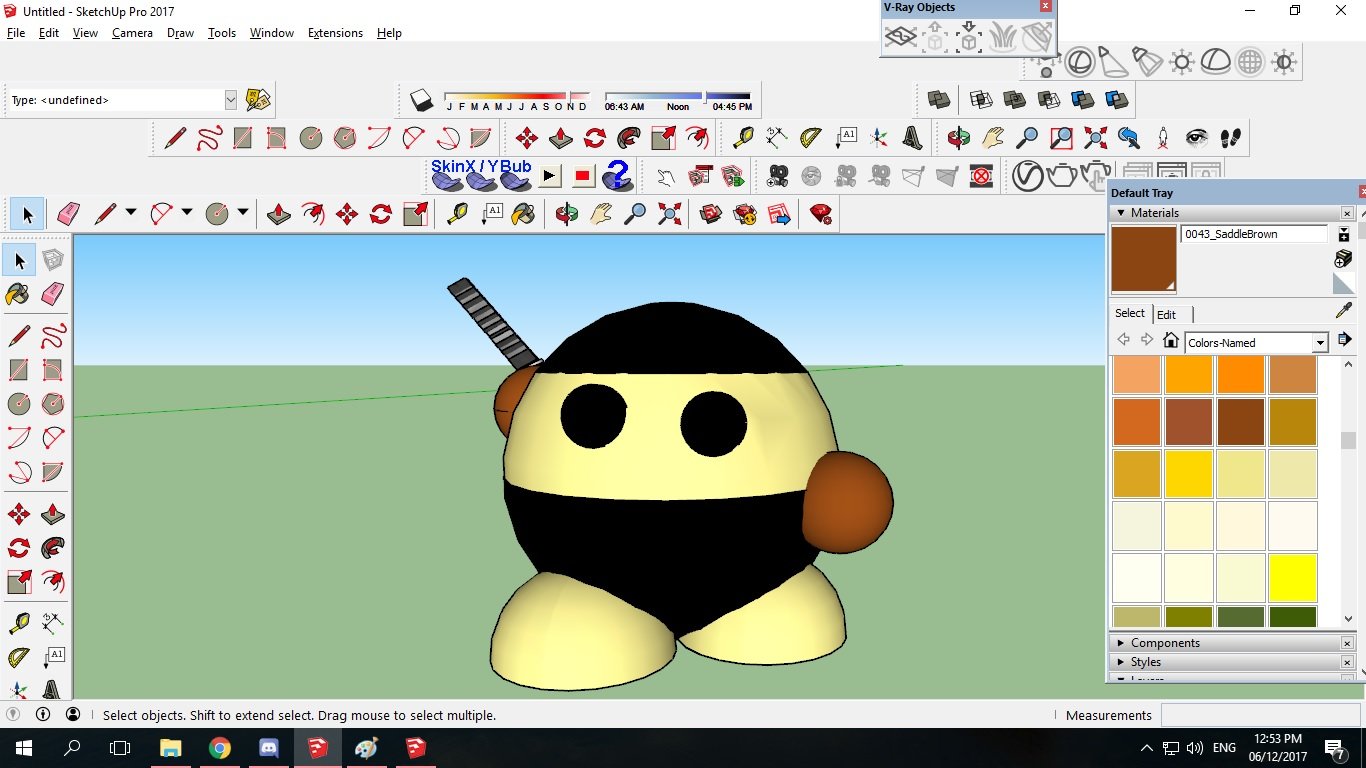Viewport: 1366px width, 768px height.
Task: Open Extension Warehouse red ruby icon
Action: click(x=820, y=214)
